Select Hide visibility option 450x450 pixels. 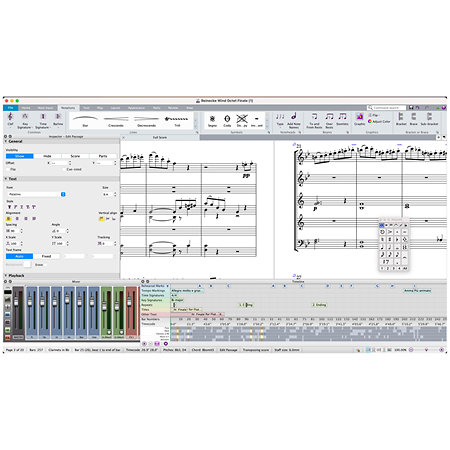pyautogui.click(x=47, y=156)
